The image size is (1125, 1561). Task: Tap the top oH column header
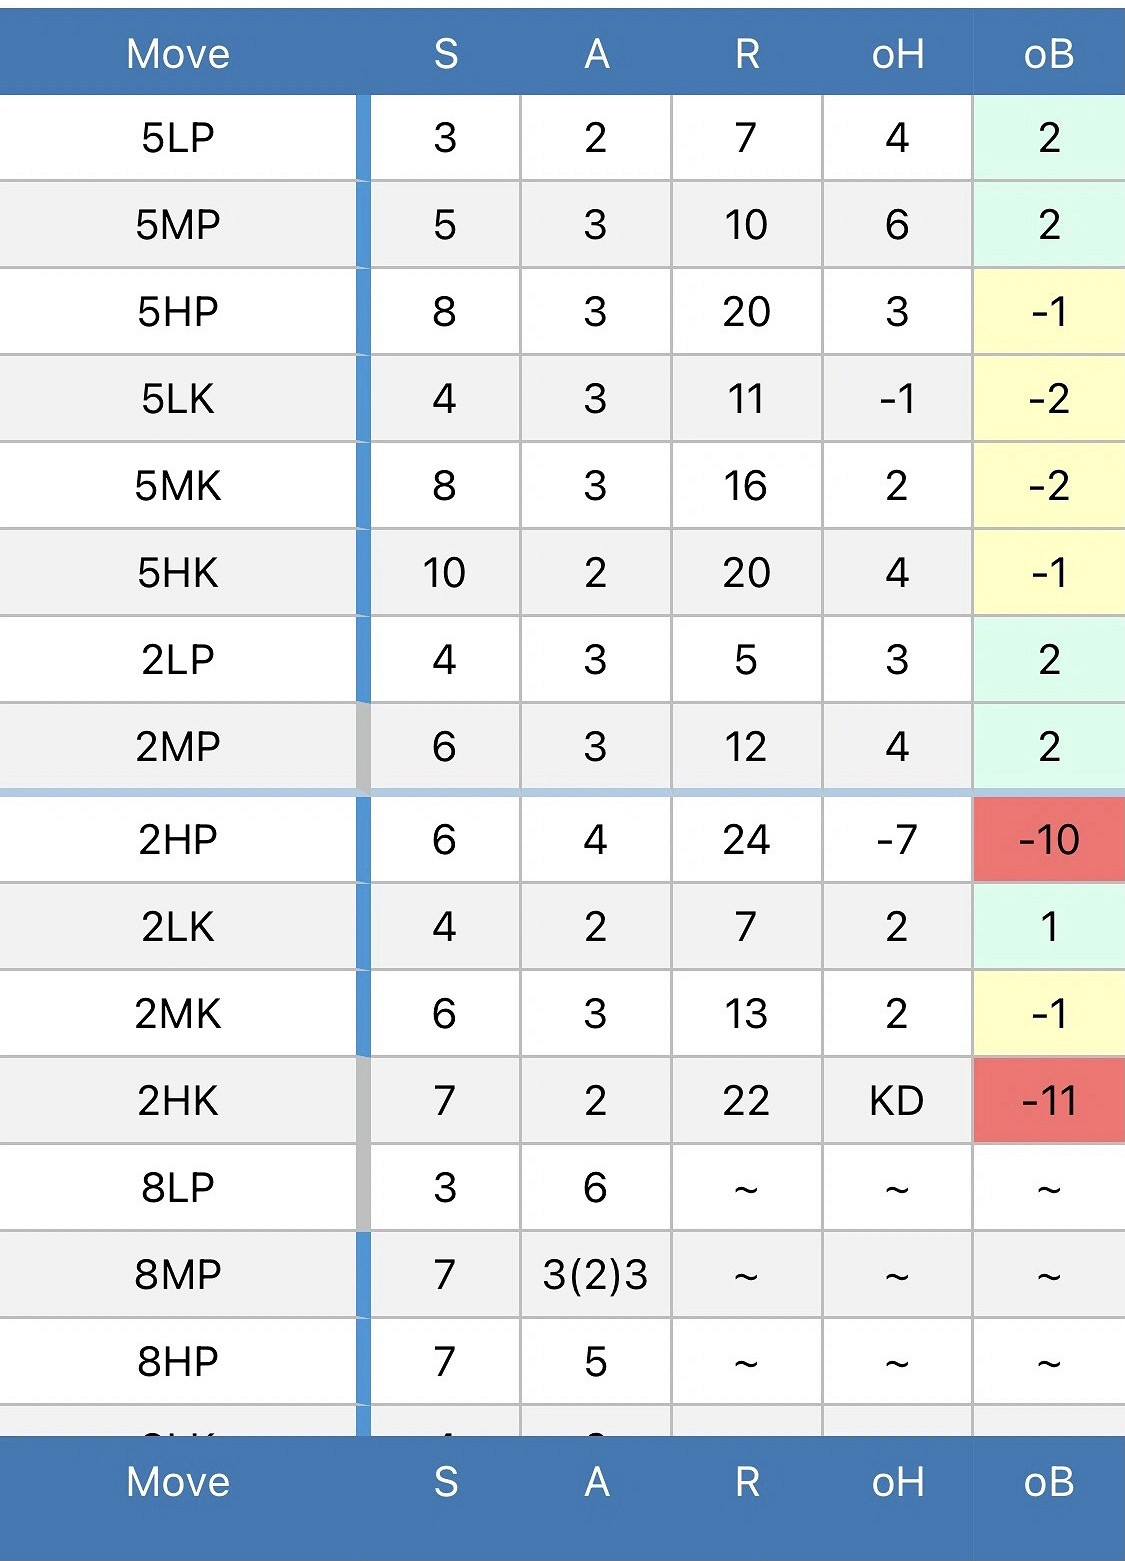(x=897, y=54)
